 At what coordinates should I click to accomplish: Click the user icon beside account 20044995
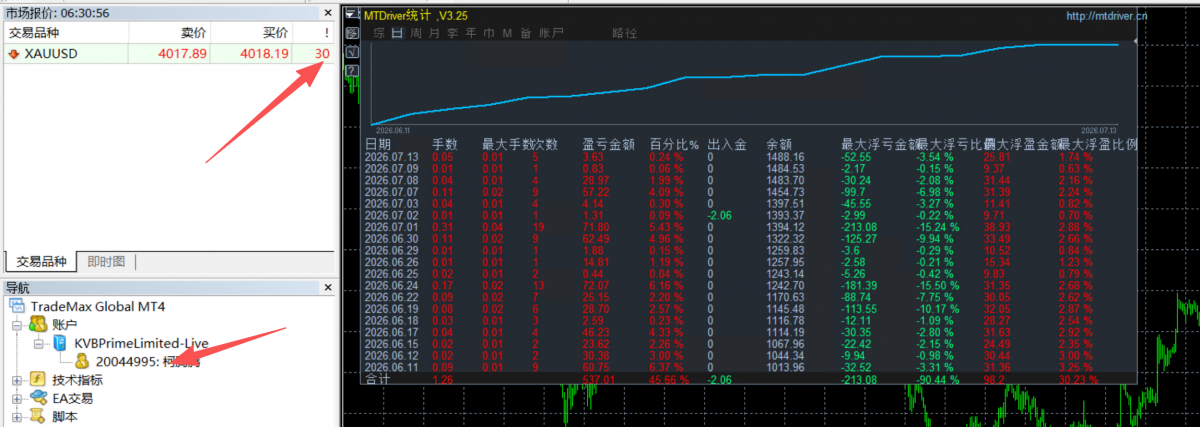coord(83,361)
